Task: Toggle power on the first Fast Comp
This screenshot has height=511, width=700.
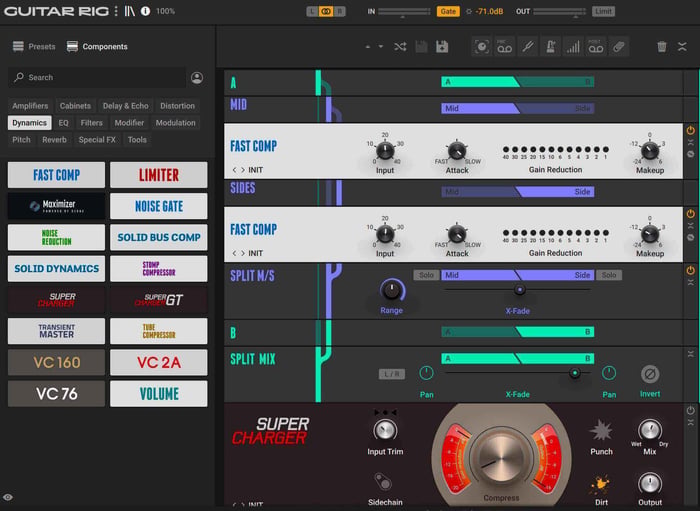Action: tap(691, 130)
